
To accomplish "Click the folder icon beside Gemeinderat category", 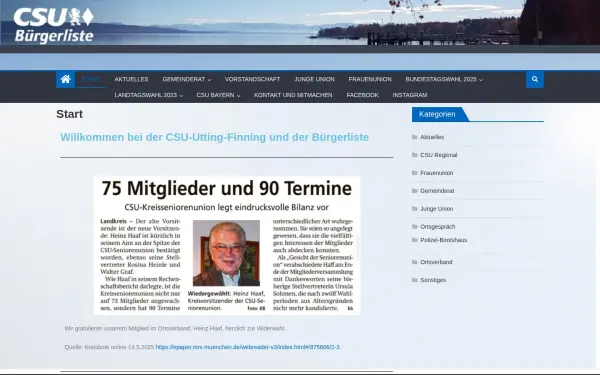I will (x=414, y=191).
